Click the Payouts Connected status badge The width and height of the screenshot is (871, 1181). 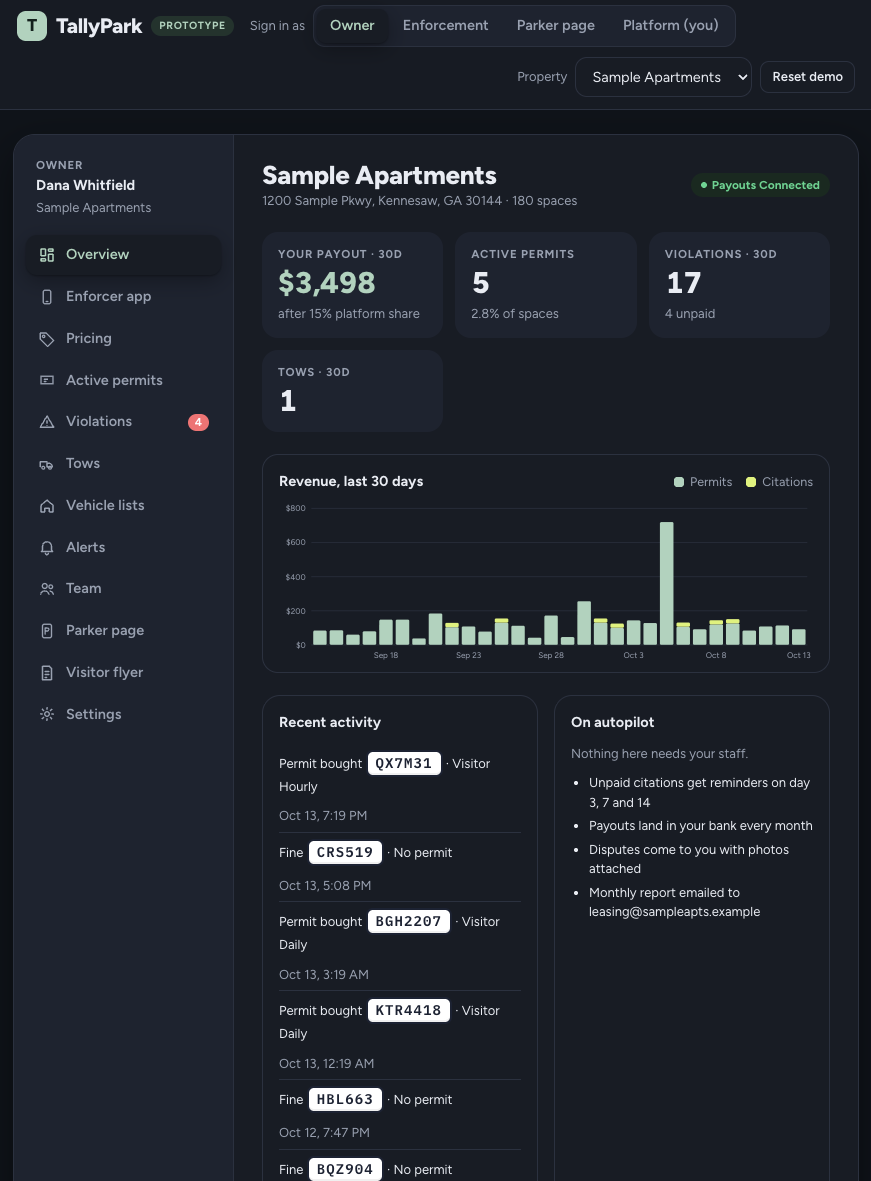(x=760, y=185)
